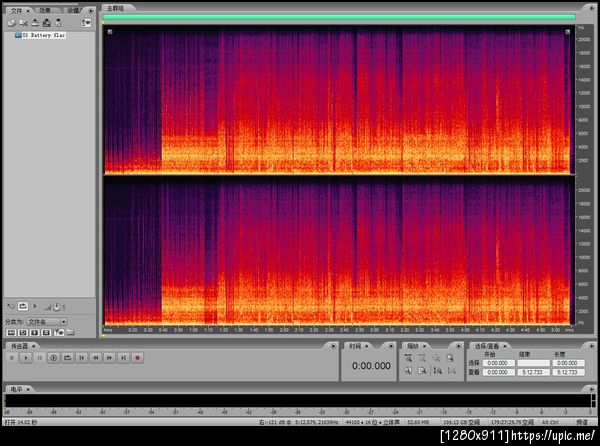
Task: Click Play from Cursor to End button
Action: click(x=53, y=358)
